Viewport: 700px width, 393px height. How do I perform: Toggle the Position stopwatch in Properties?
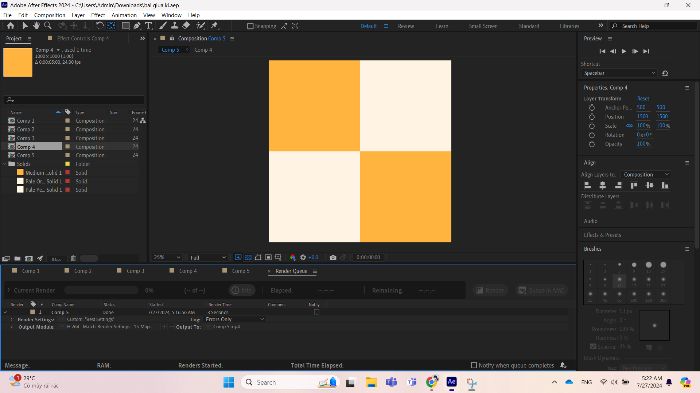[592, 117]
